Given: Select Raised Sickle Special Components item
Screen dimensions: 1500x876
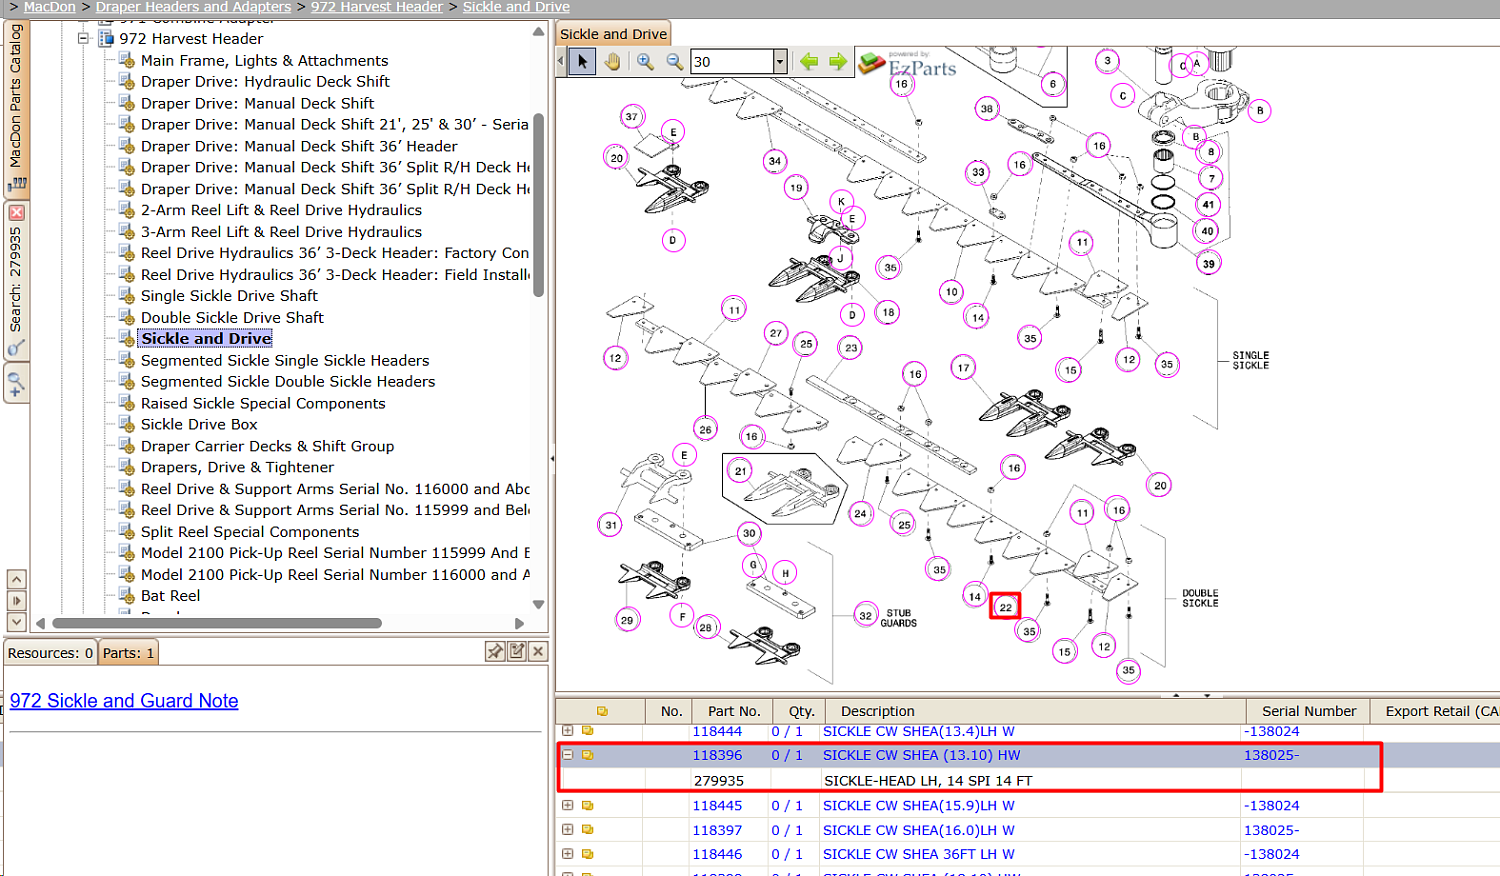Looking at the screenshot, I should (x=263, y=404).
